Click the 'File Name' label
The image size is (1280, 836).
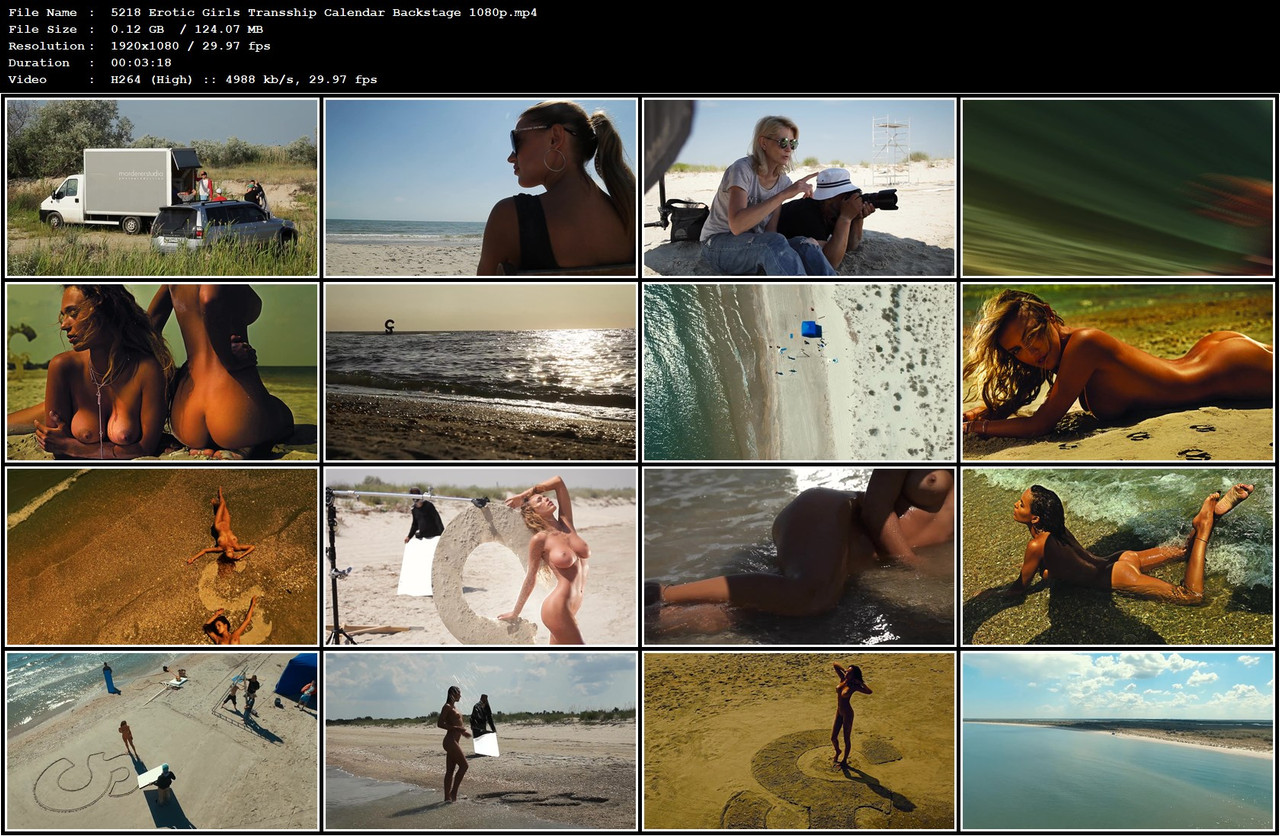tap(42, 12)
